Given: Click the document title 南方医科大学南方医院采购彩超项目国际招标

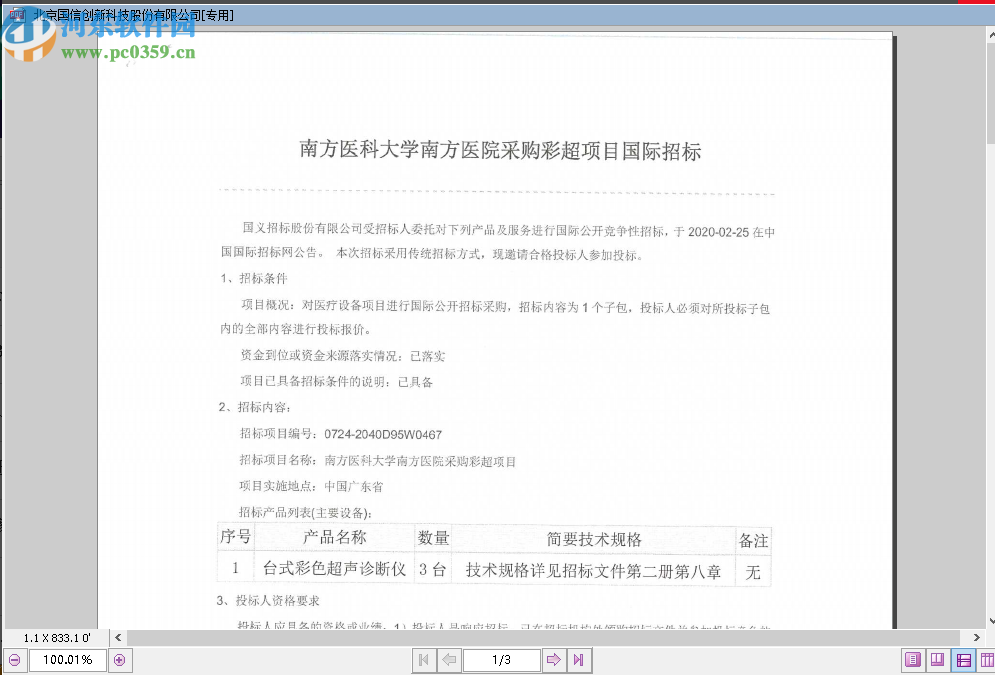Looking at the screenshot, I should pyautogui.click(x=500, y=150).
